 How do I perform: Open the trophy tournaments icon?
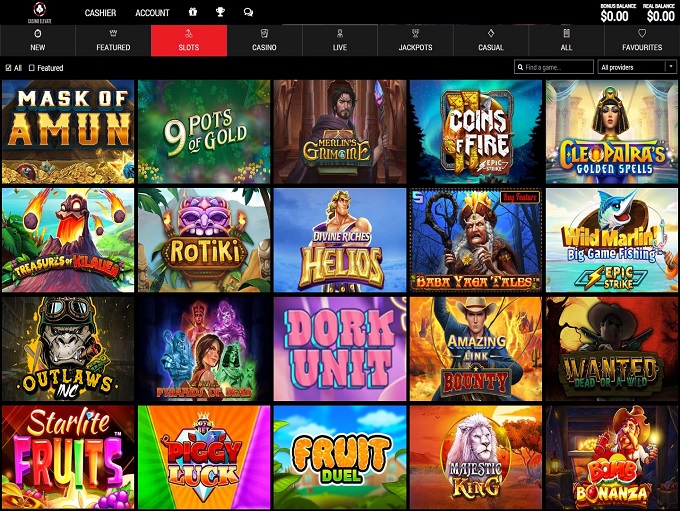click(x=220, y=13)
